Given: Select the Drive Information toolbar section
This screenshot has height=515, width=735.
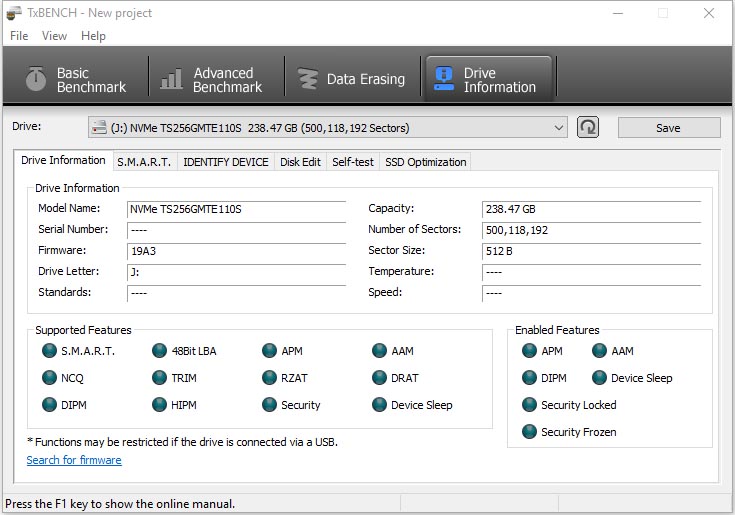Looking at the screenshot, I should click(x=488, y=79).
